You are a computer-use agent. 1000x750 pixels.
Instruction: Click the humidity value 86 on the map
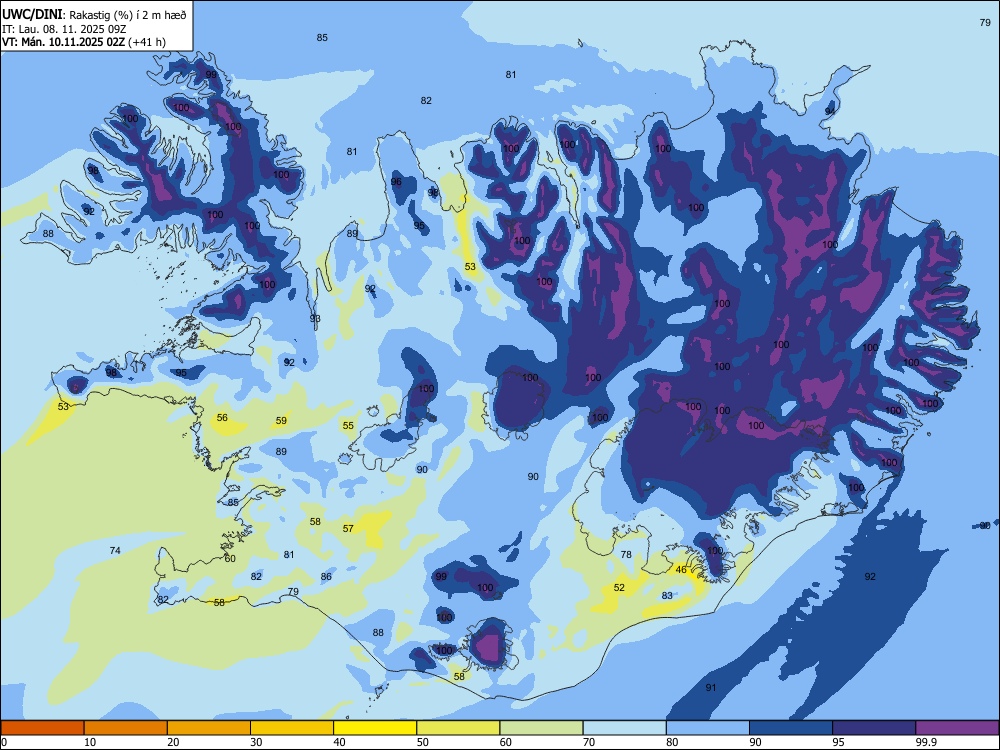pyautogui.click(x=326, y=577)
